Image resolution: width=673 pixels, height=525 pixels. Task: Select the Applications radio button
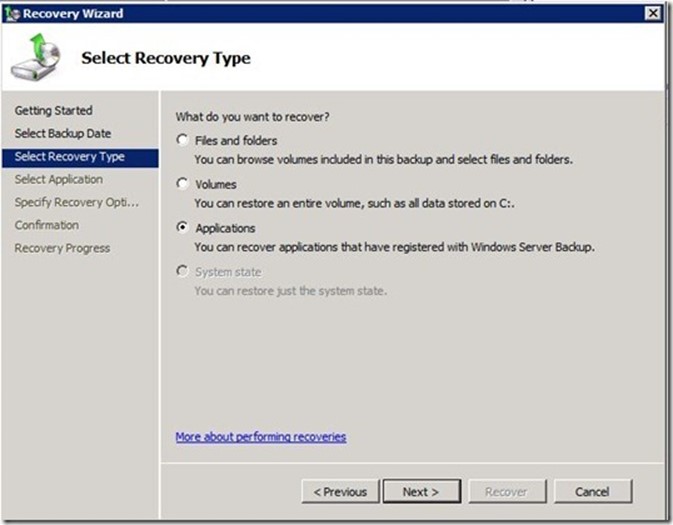click(182, 228)
